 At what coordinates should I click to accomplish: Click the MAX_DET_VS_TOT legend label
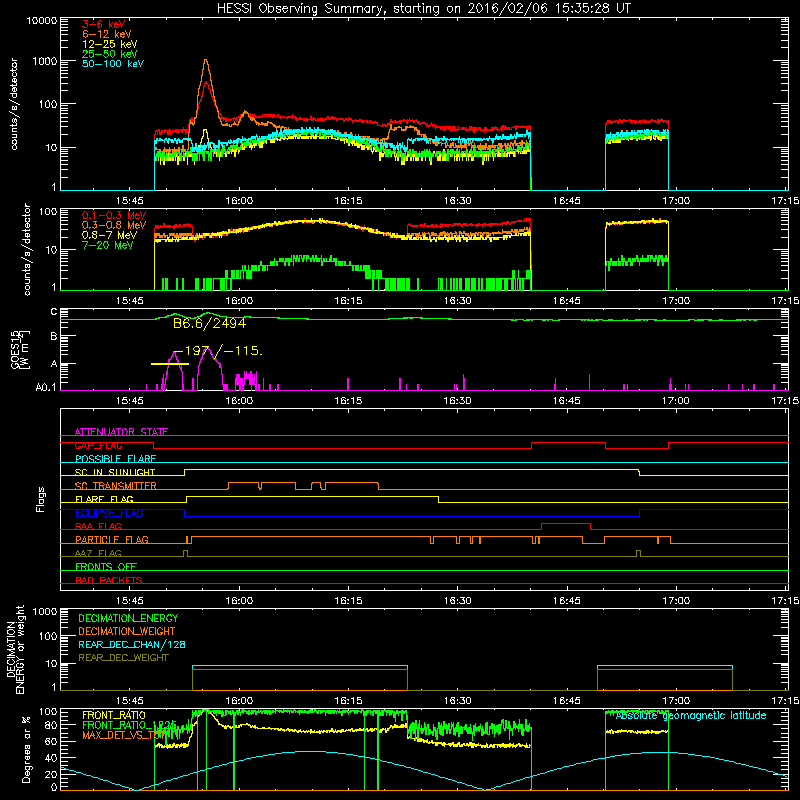tap(125, 735)
